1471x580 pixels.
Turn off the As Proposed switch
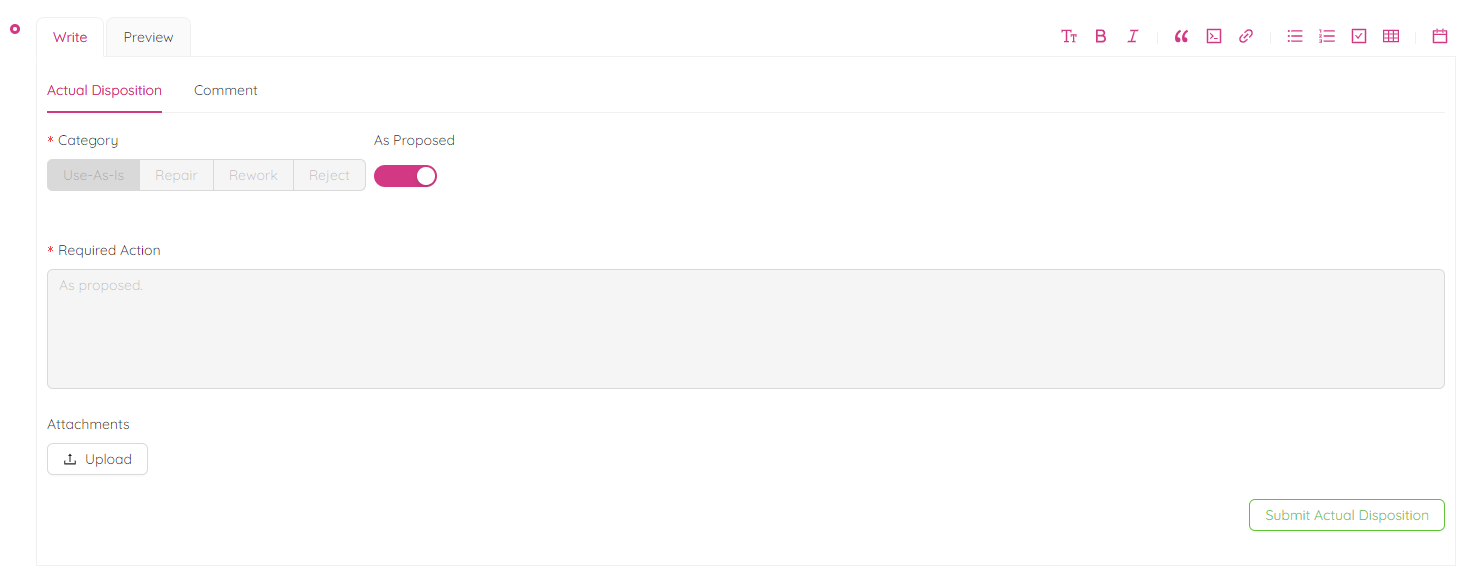pyautogui.click(x=405, y=176)
